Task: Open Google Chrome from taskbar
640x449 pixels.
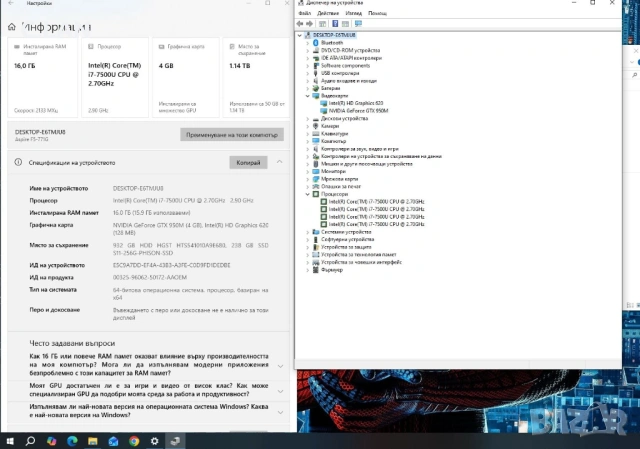Action: click(x=134, y=441)
